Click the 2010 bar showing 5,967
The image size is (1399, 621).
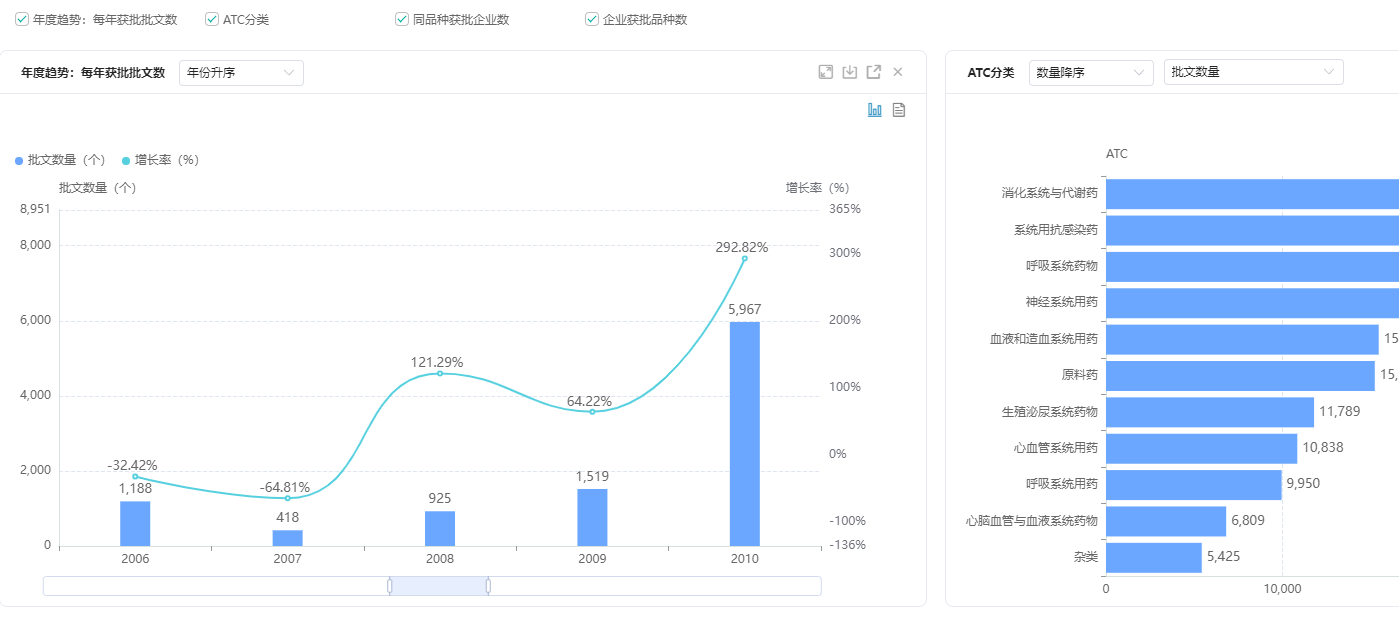tap(744, 433)
